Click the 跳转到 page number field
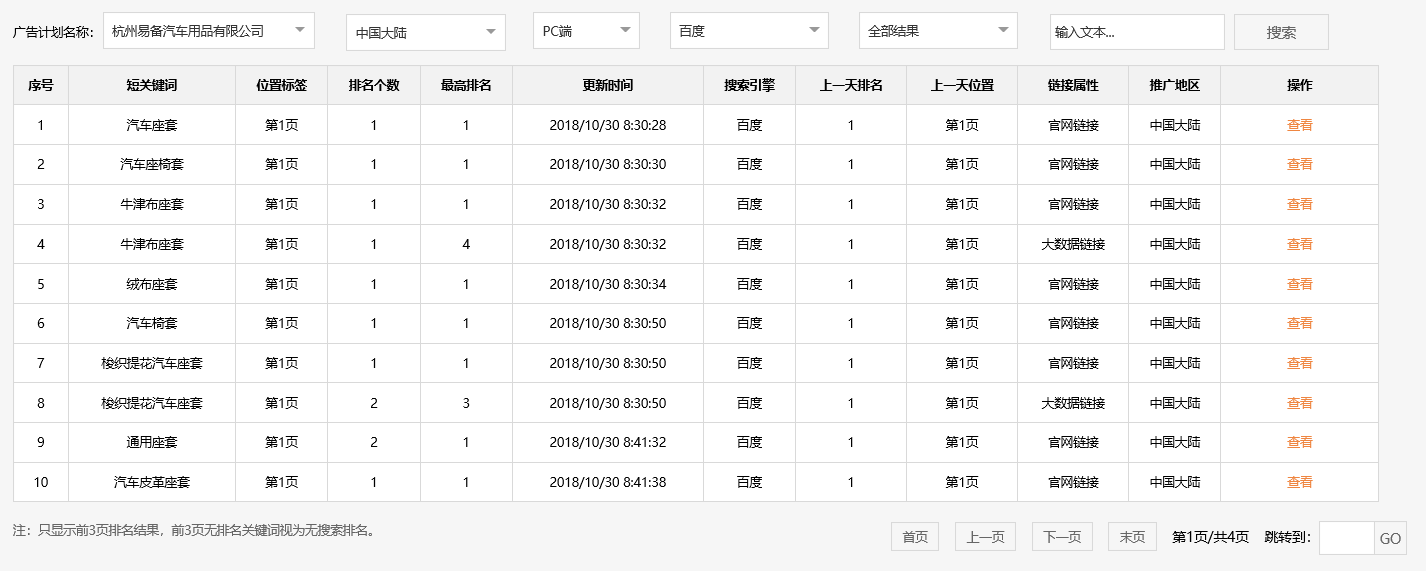This screenshot has height=571, width=1427. point(1346,538)
